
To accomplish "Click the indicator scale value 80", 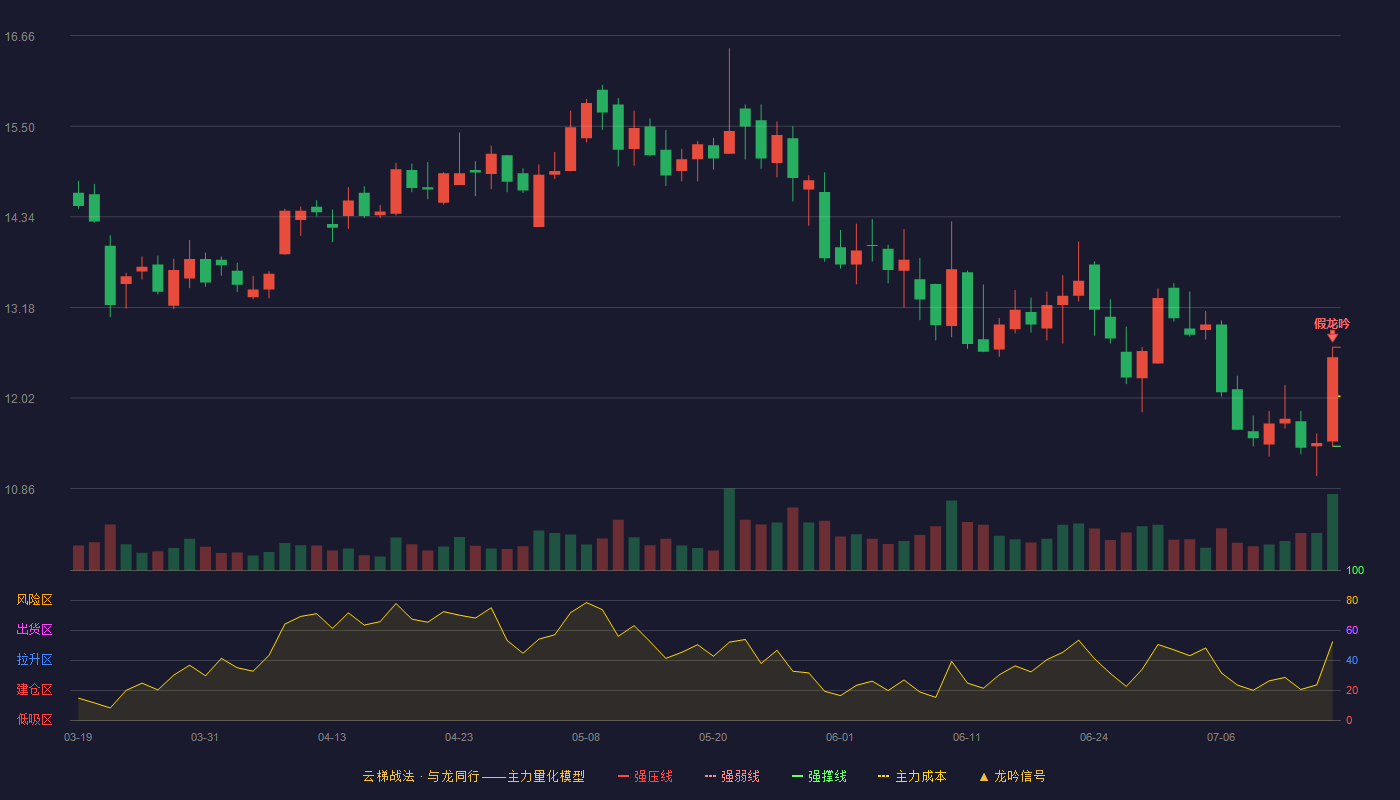I will (x=1352, y=600).
